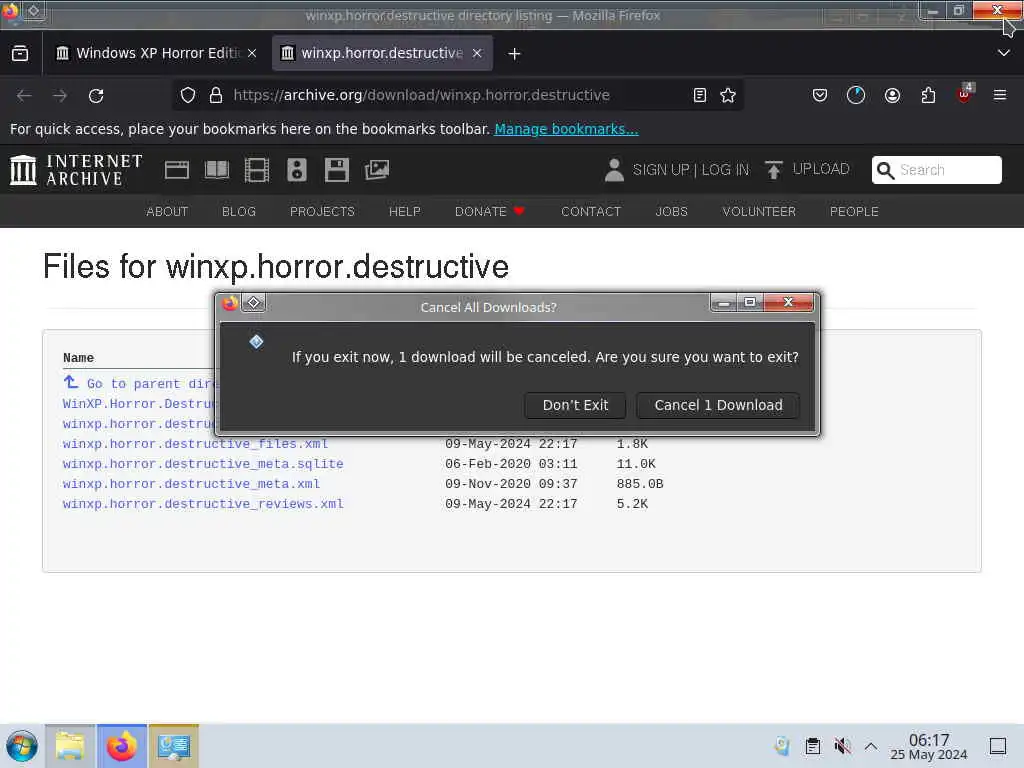
Task: Open the Texts book icon
Action: pyautogui.click(x=217, y=170)
